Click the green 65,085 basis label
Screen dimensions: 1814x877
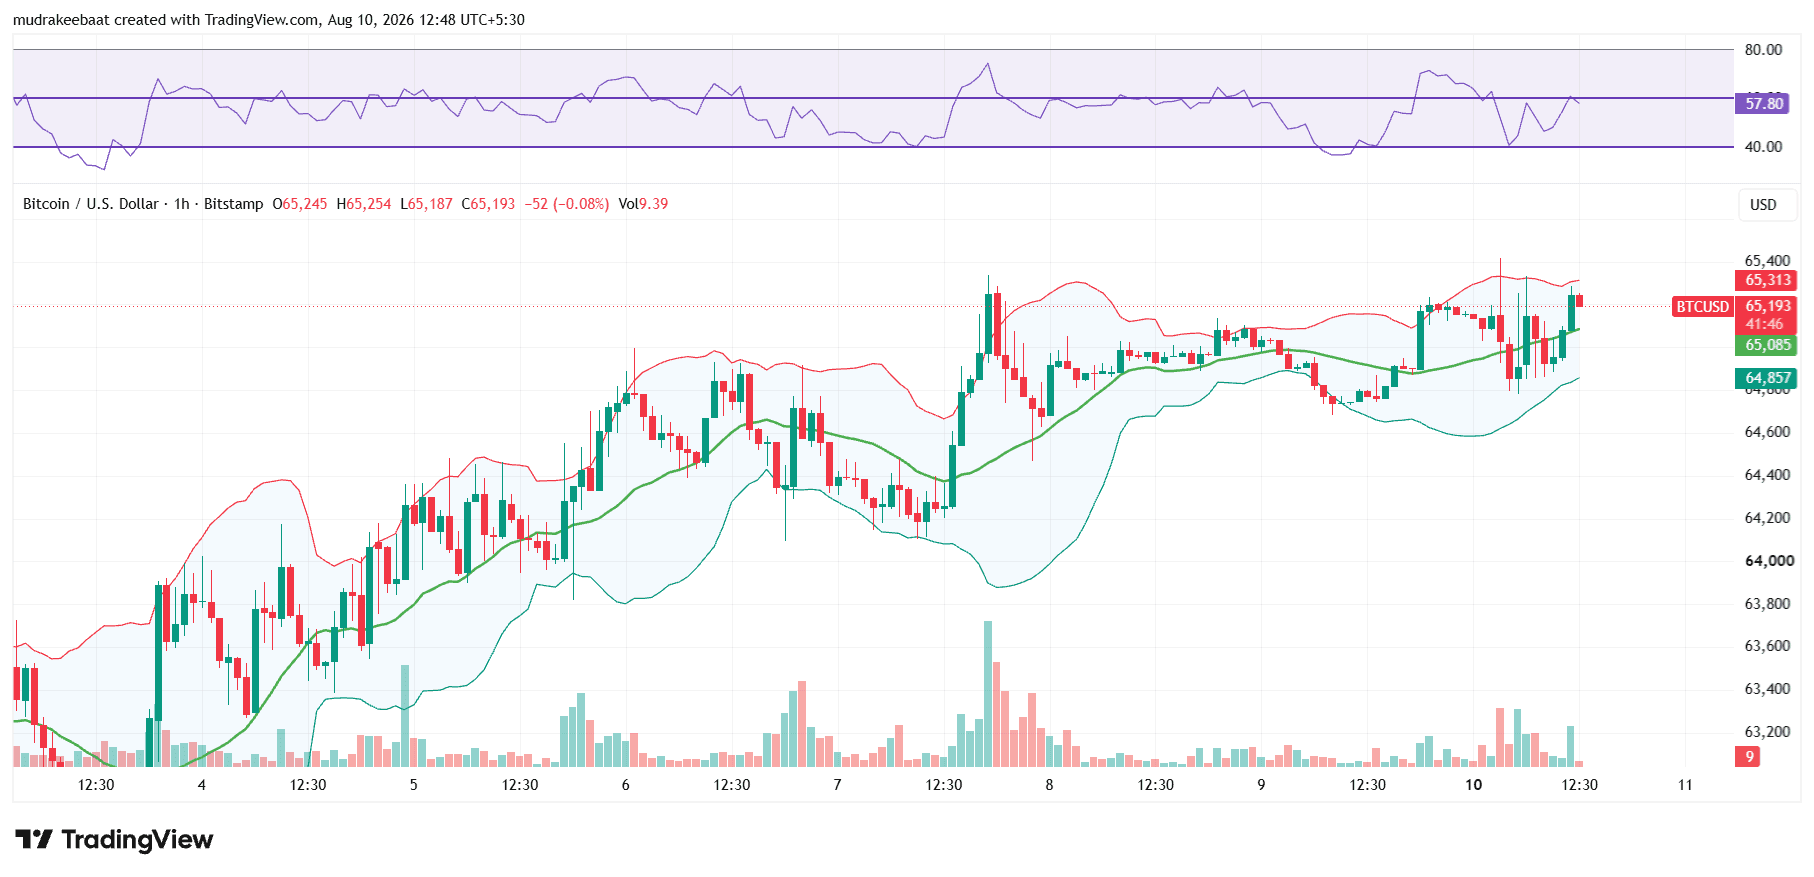click(1767, 345)
